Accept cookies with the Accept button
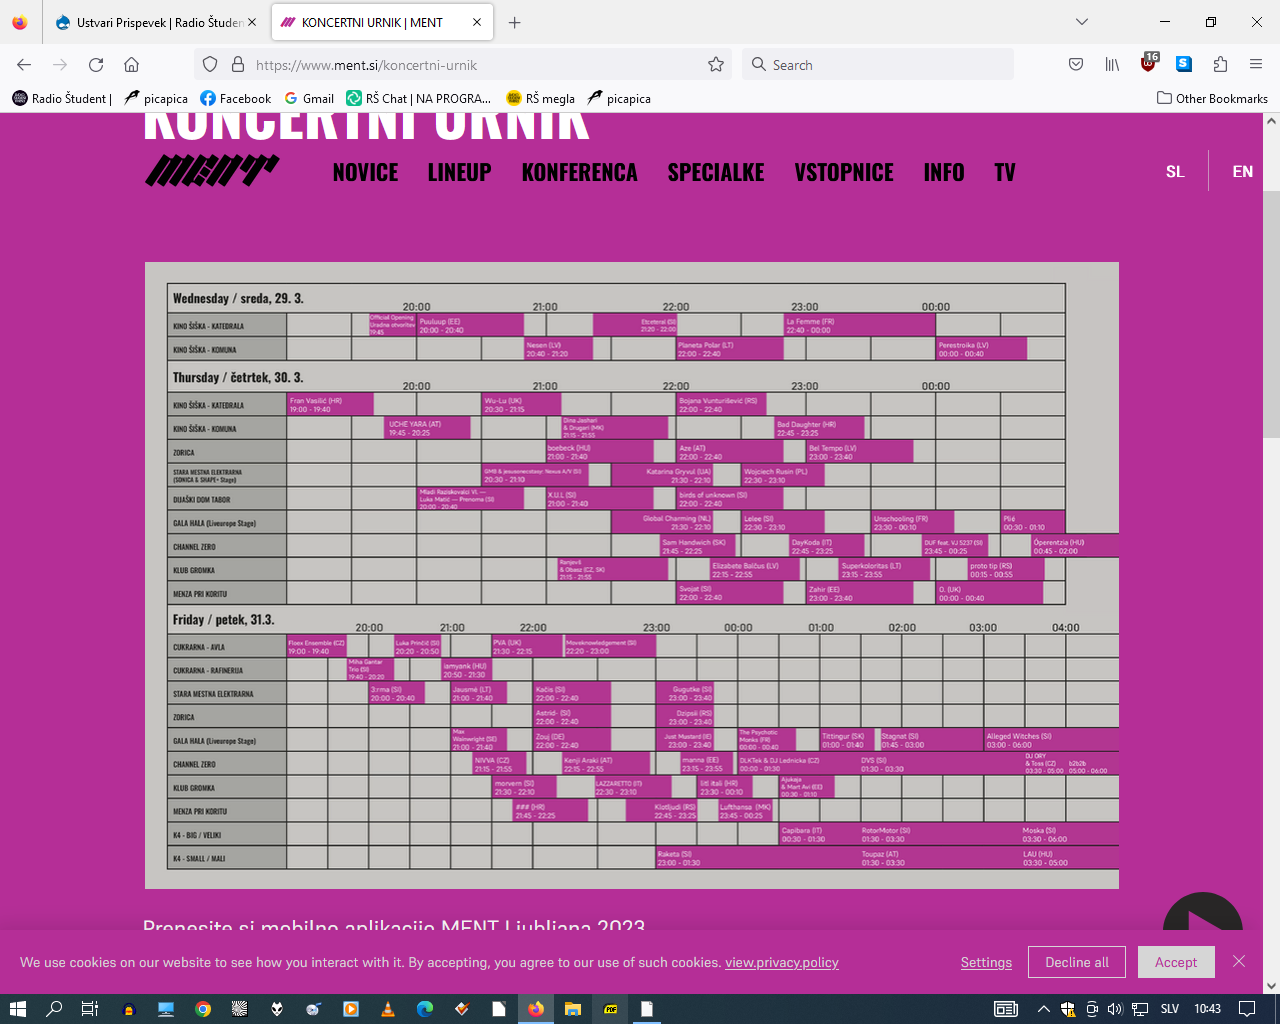 click(x=1175, y=962)
